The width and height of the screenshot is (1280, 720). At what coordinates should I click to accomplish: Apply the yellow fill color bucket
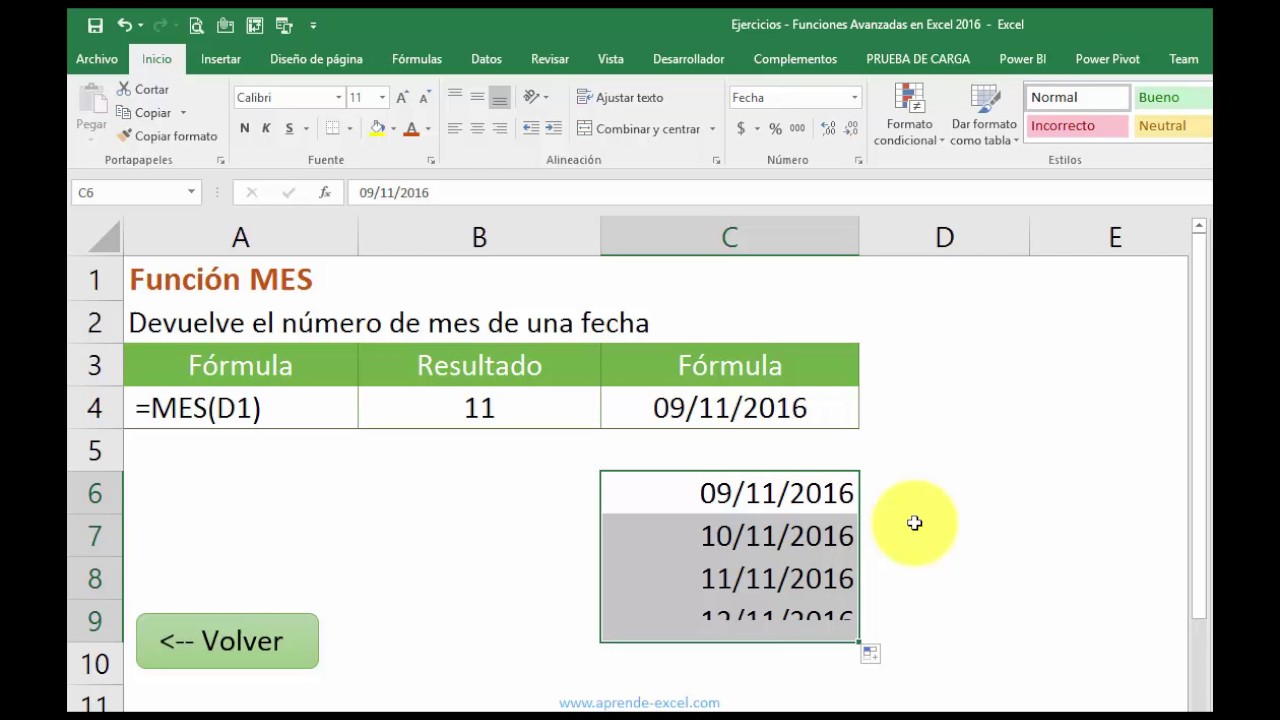tap(377, 128)
